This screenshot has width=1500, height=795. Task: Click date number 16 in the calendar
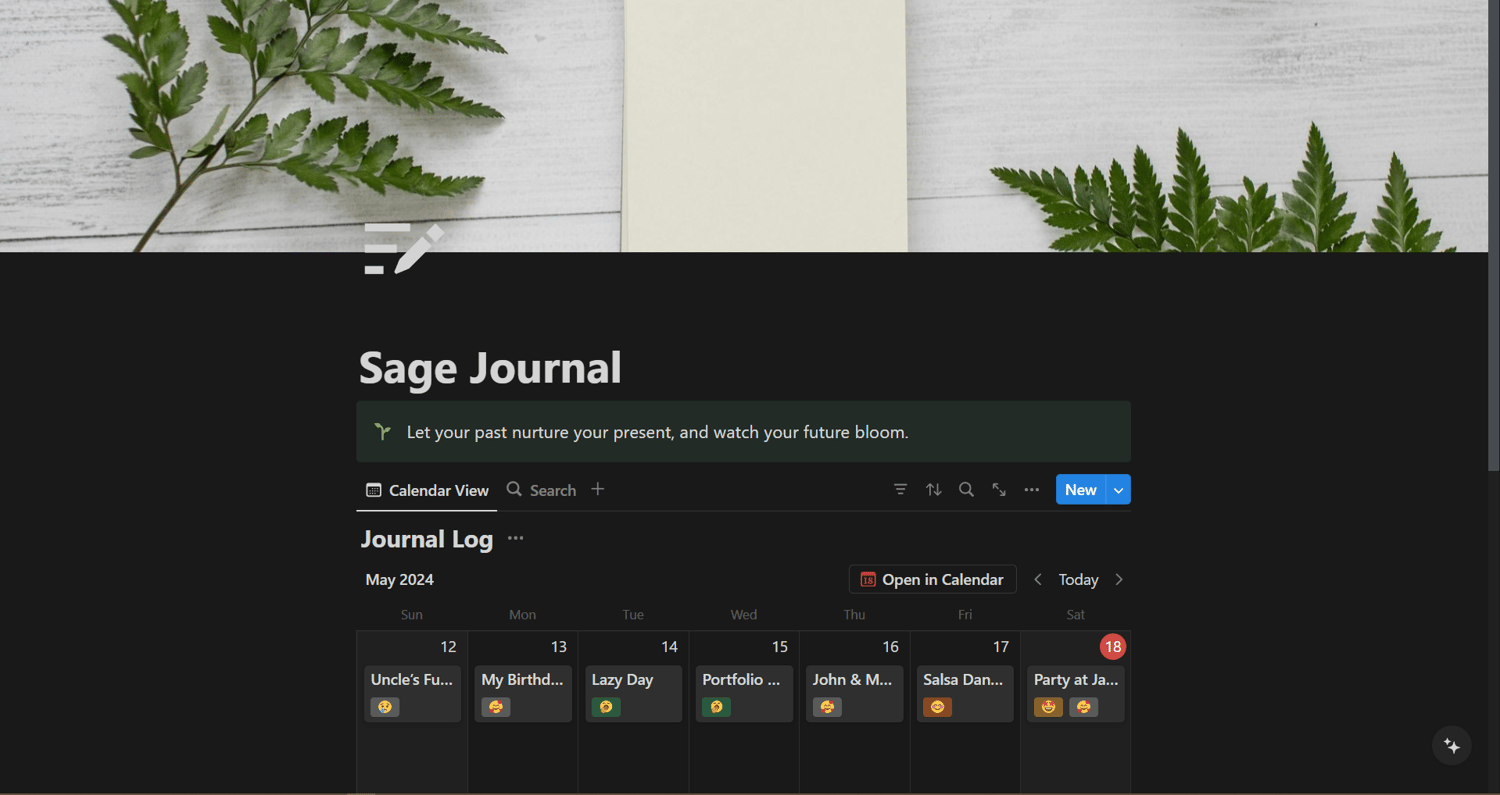[x=890, y=647]
